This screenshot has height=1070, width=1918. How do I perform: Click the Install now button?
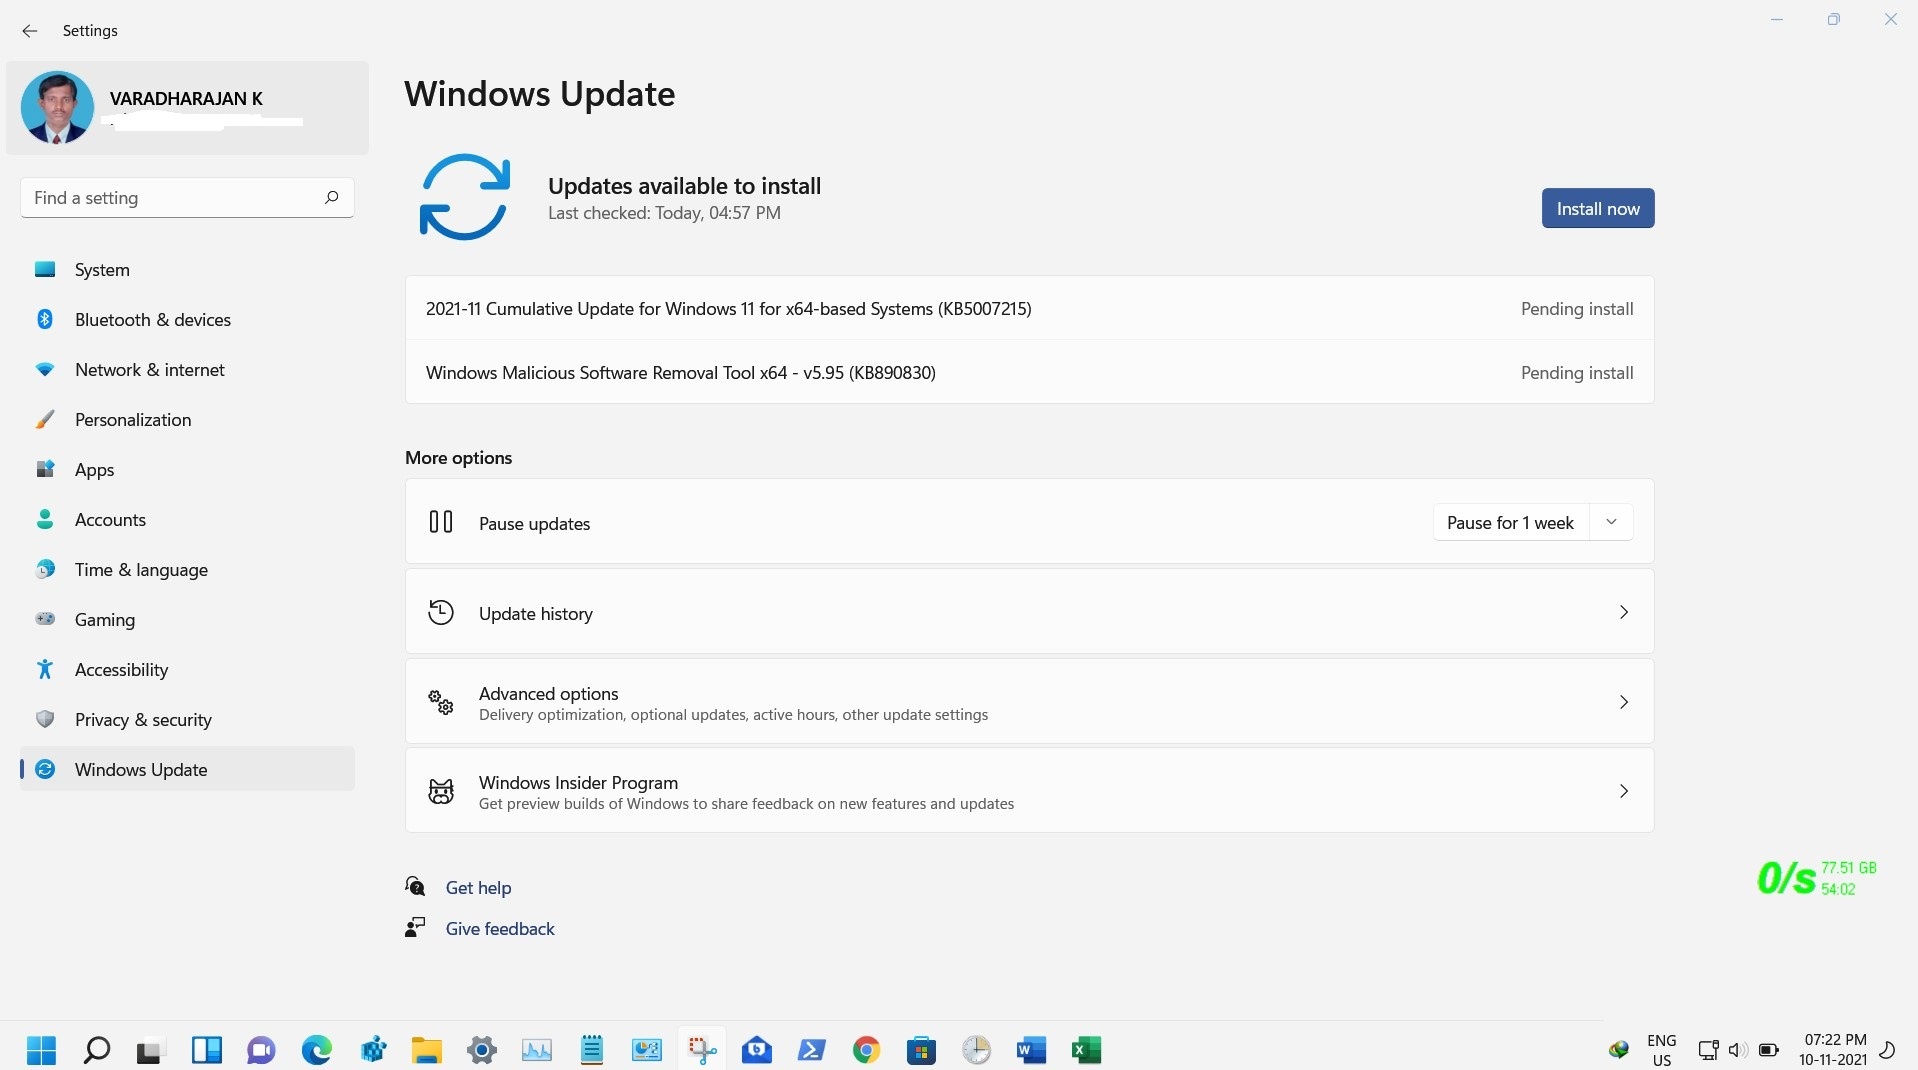1597,208
